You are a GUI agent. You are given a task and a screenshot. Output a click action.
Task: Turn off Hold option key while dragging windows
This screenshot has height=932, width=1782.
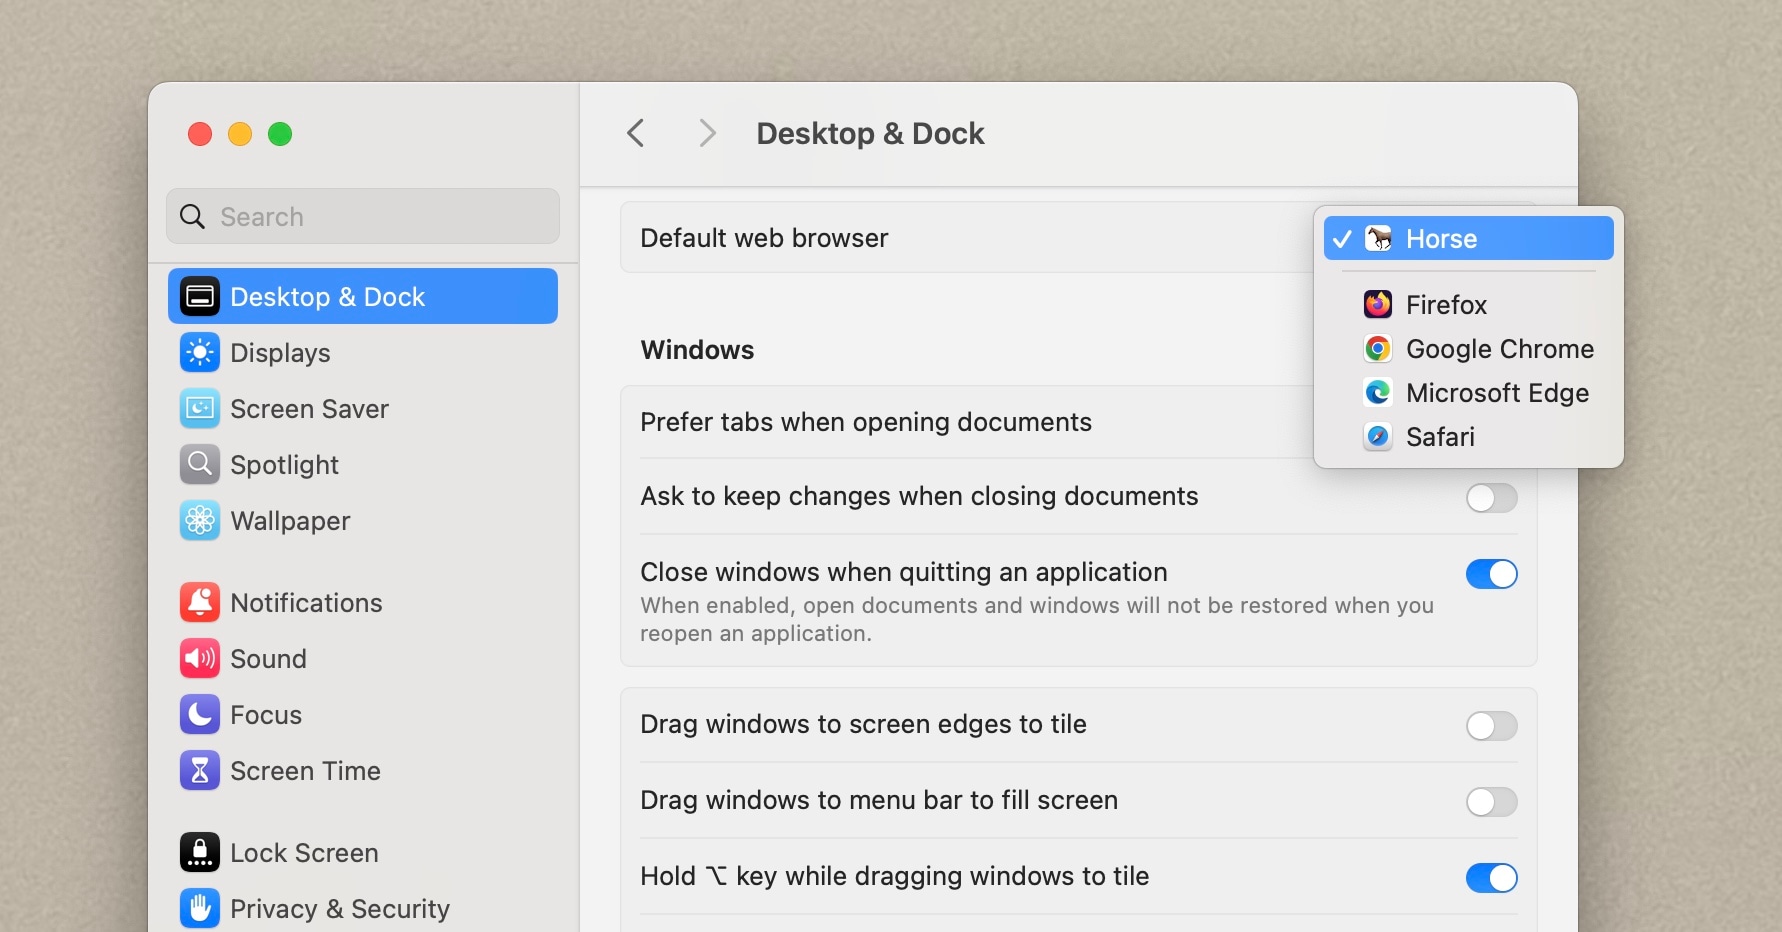tap(1491, 878)
